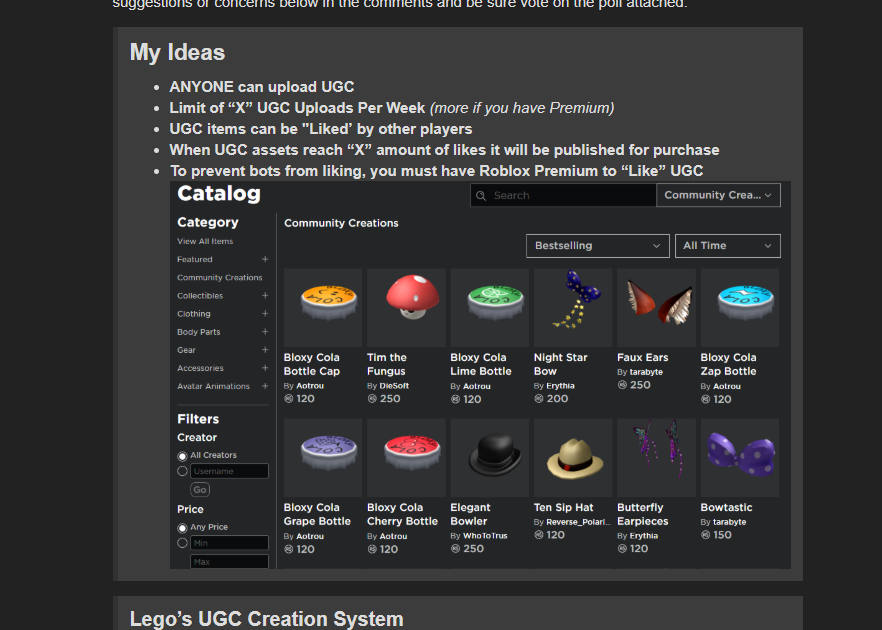Choose the Any Price radio option

[x=182, y=528]
